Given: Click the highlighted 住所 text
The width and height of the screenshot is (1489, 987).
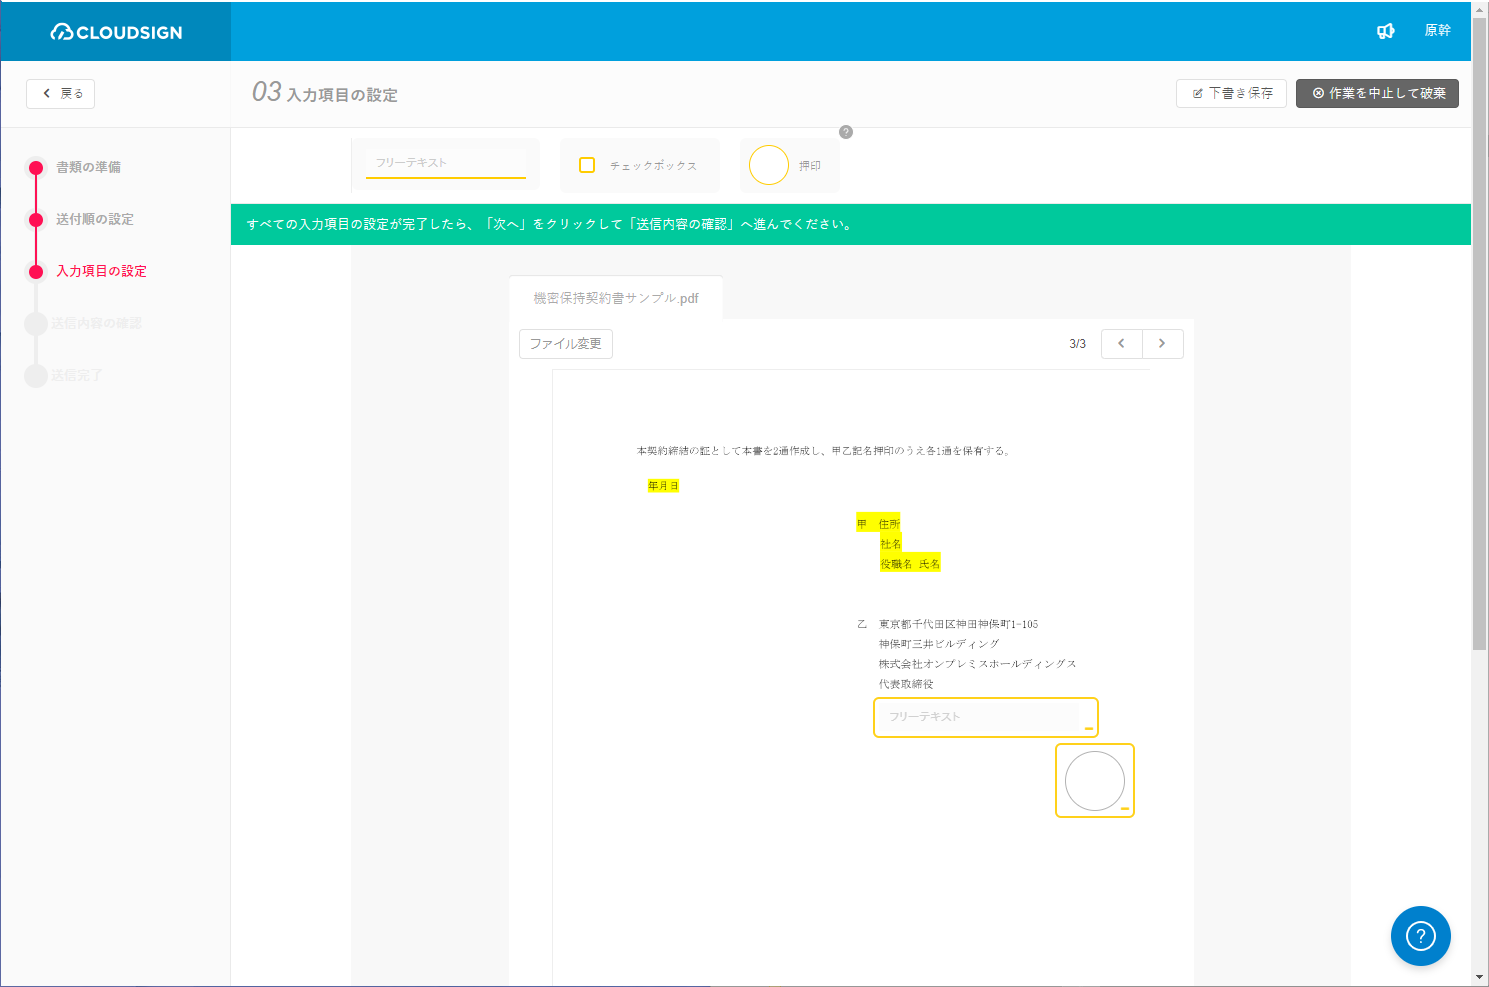Looking at the screenshot, I should (889, 524).
